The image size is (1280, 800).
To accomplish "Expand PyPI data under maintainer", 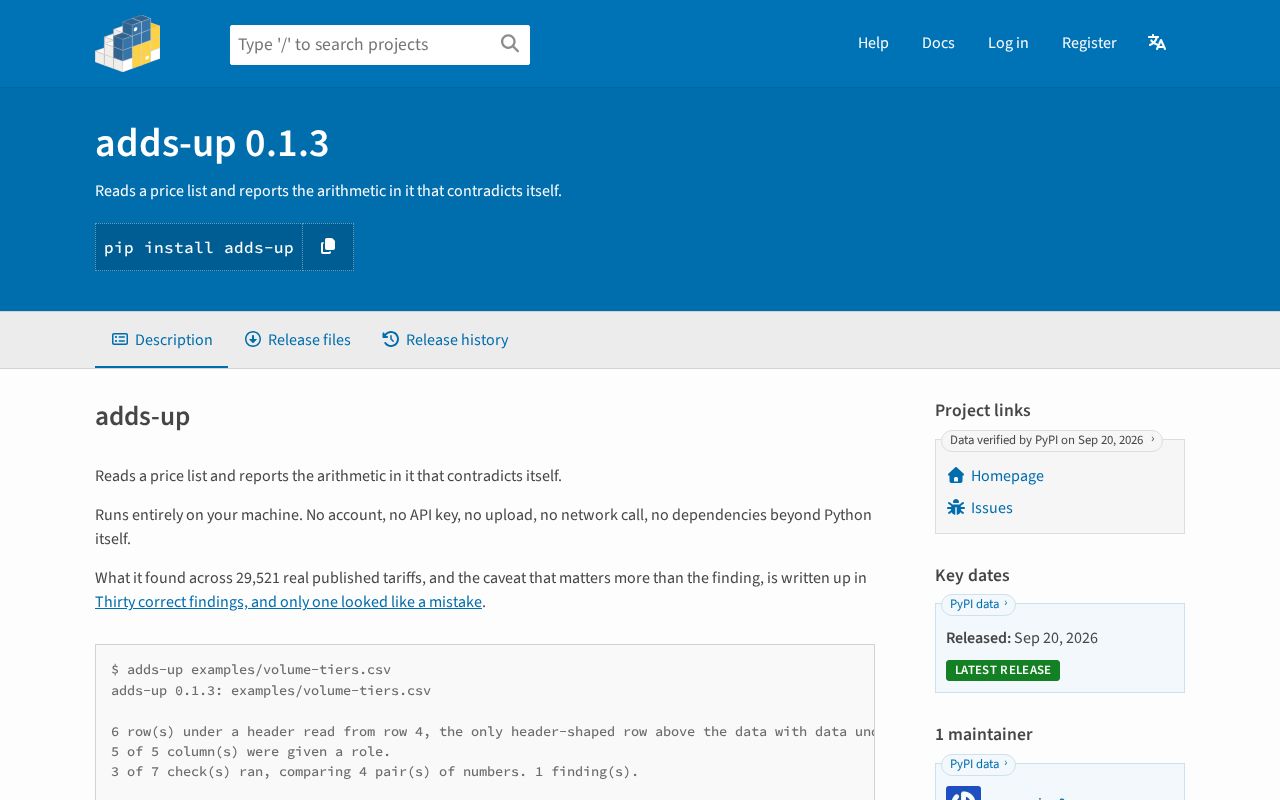I will click(x=978, y=764).
